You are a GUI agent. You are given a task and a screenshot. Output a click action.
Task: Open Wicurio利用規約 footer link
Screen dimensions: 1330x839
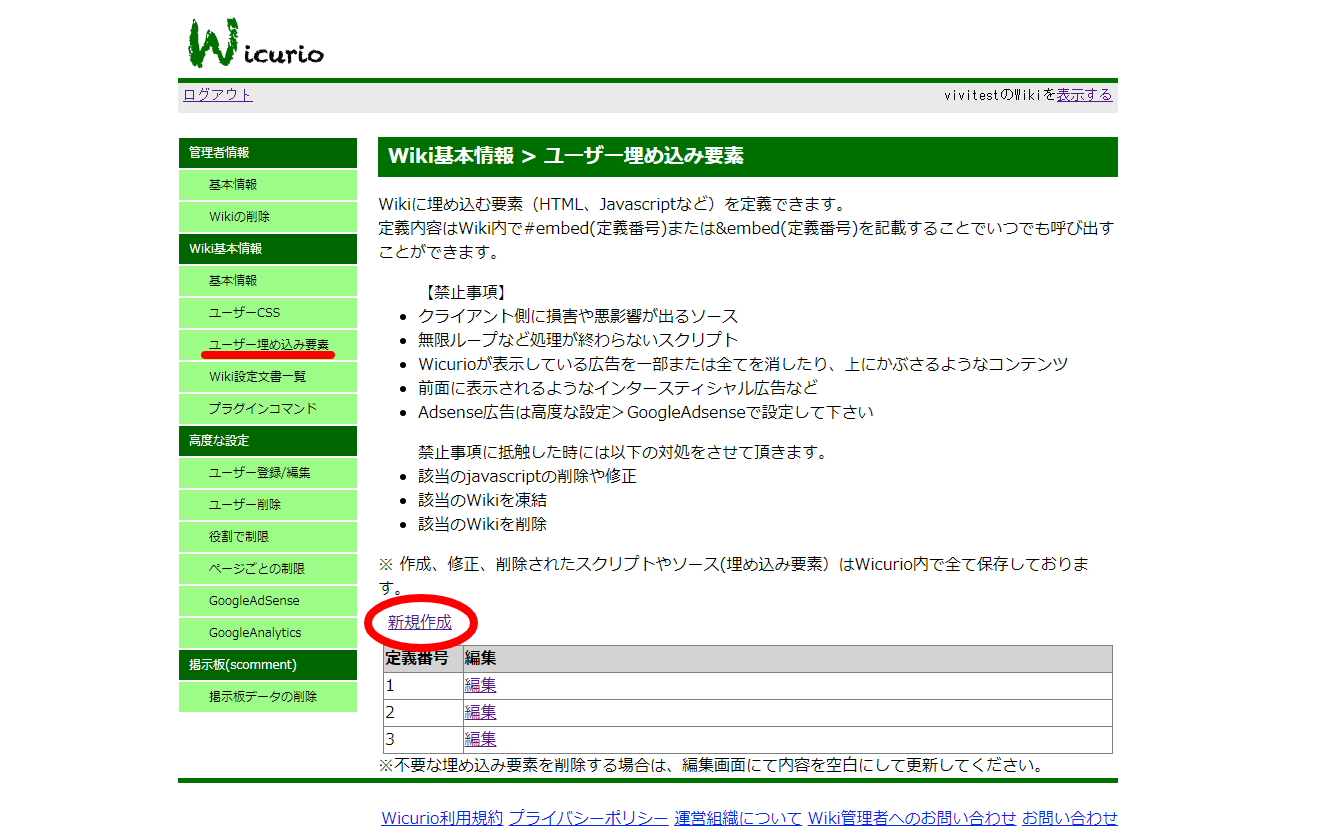441,818
